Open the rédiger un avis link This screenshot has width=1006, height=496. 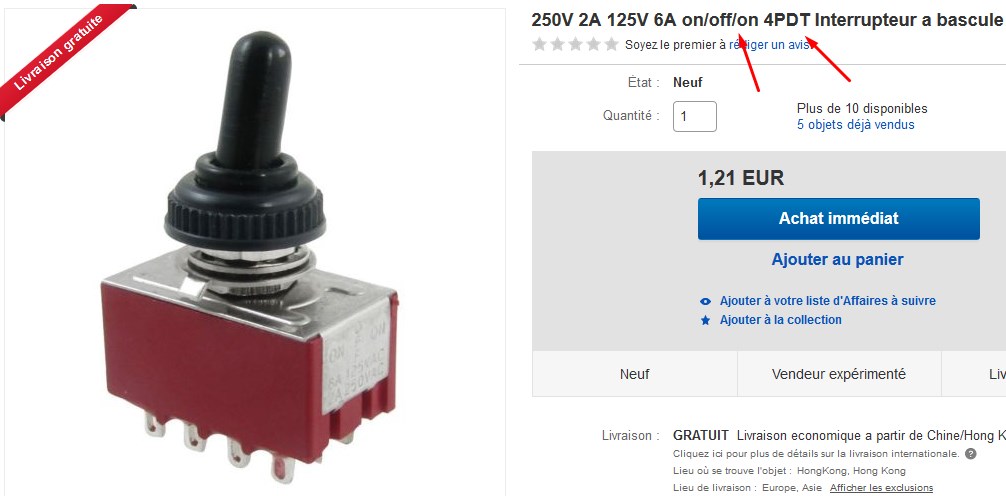point(772,45)
